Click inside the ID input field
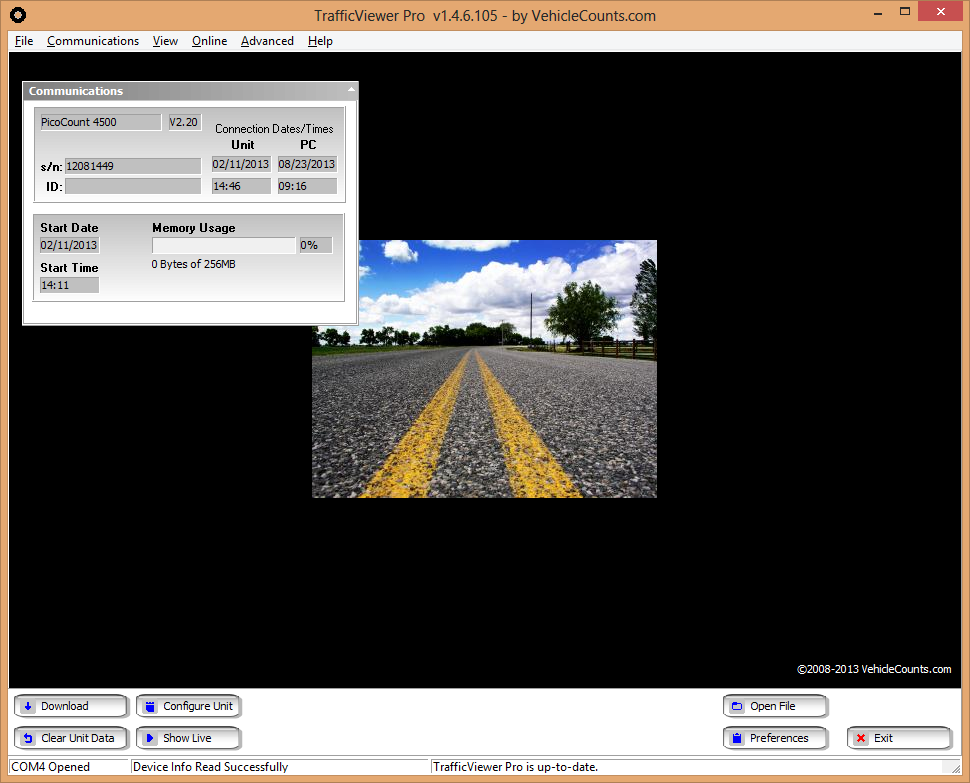 click(132, 186)
